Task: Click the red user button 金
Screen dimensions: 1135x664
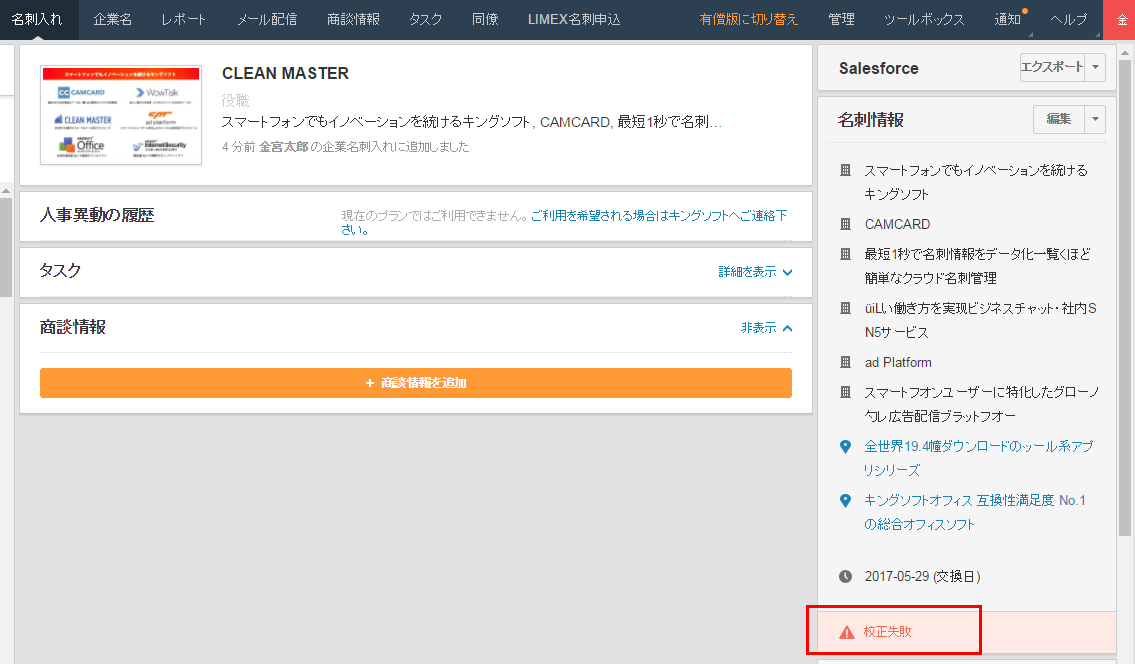Action: coord(1119,20)
